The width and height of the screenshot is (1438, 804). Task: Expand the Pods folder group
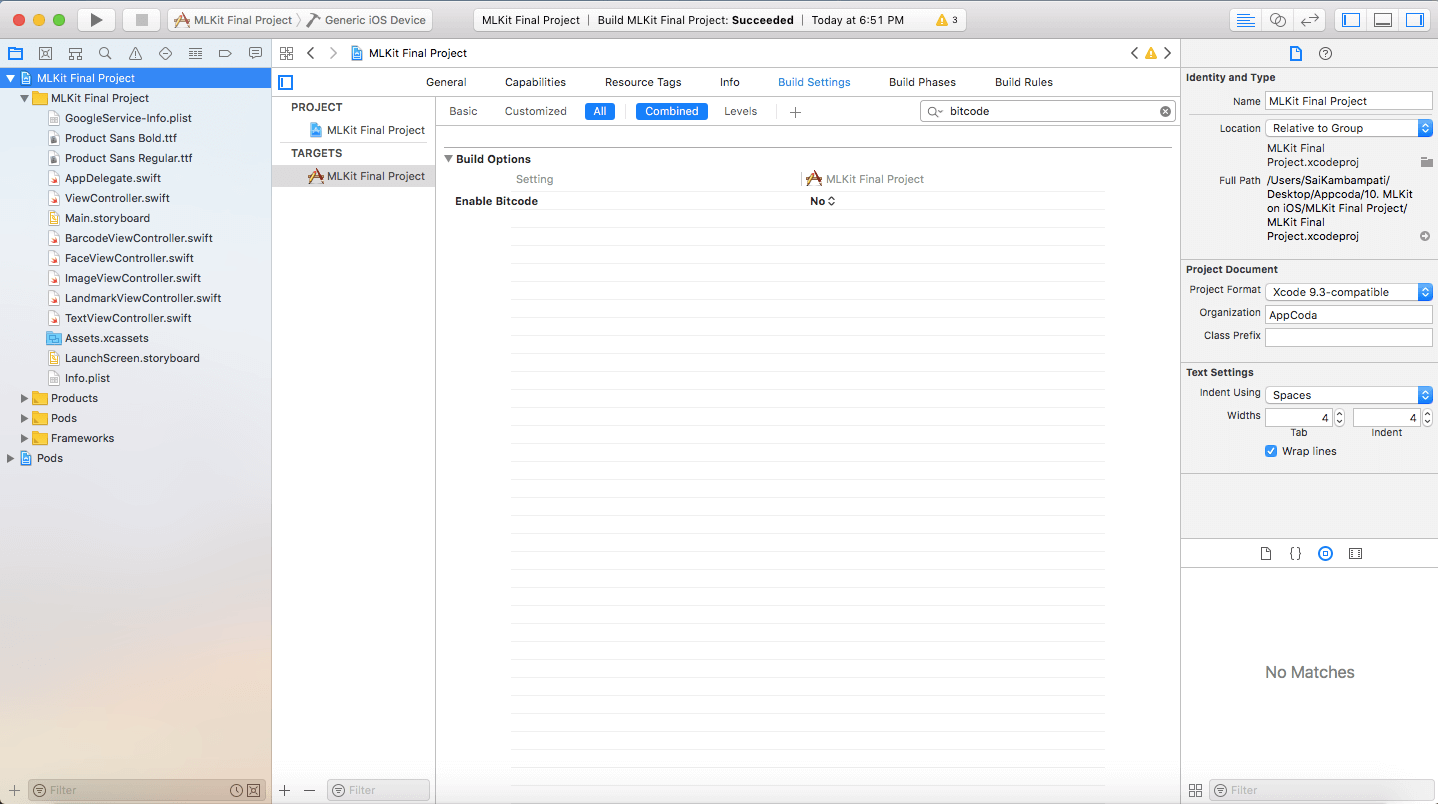coord(25,418)
